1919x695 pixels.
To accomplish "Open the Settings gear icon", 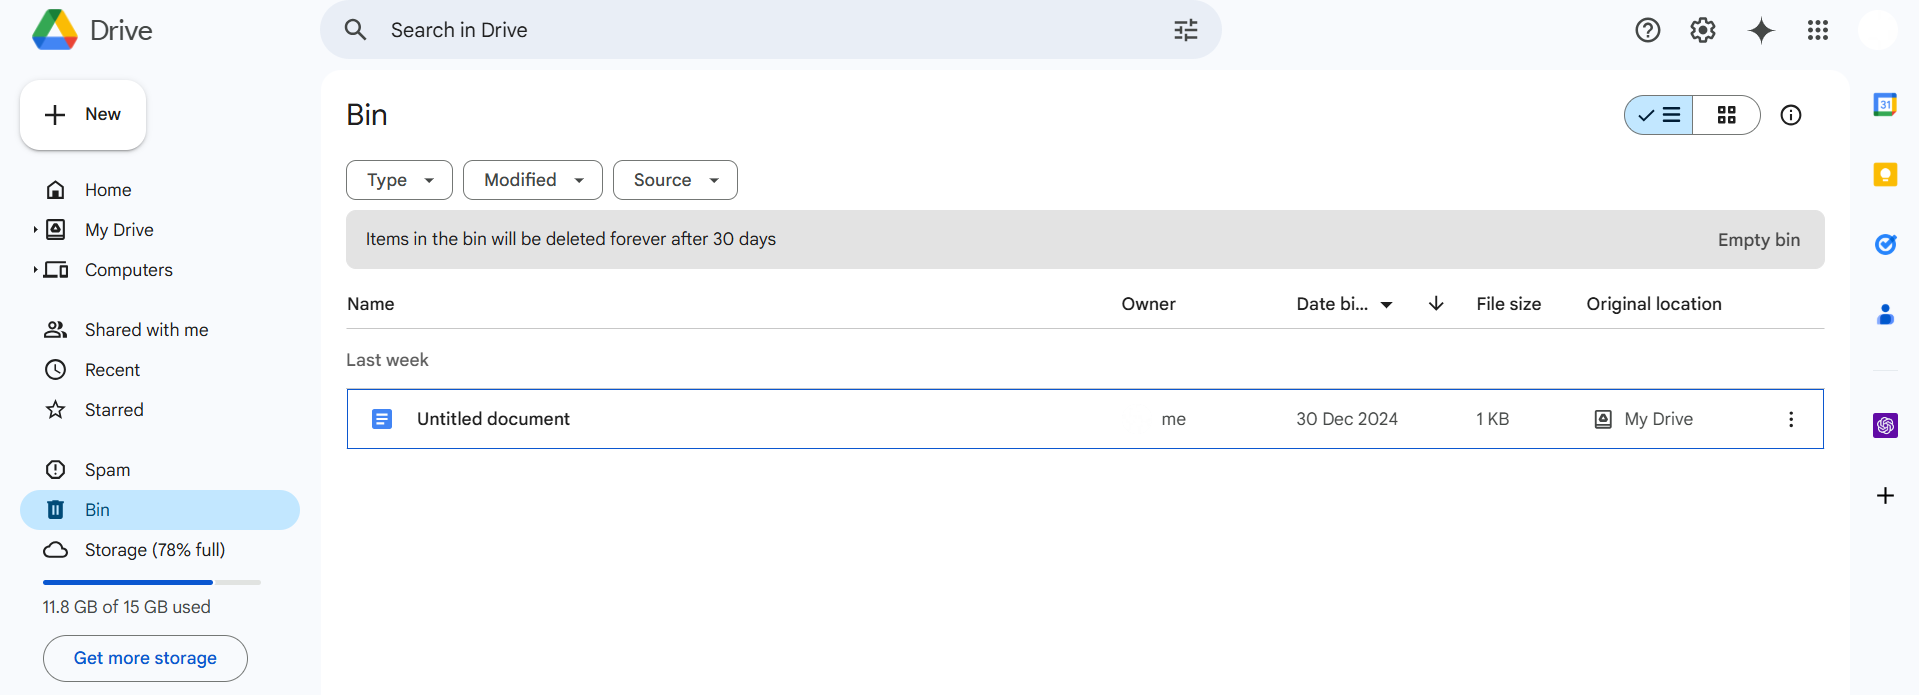I will point(1702,31).
